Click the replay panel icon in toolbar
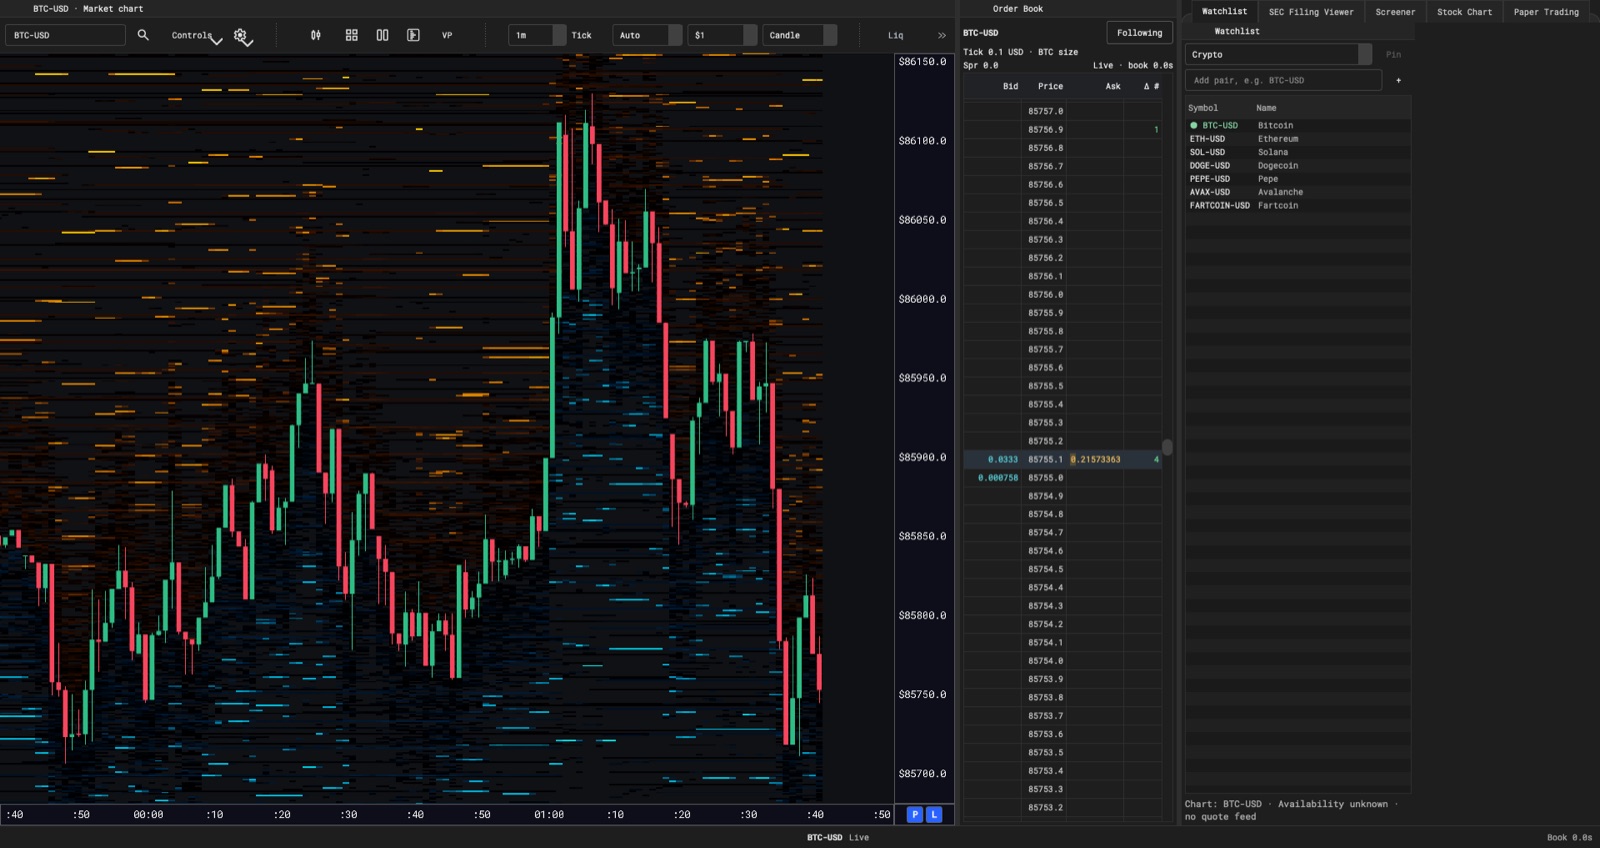Image resolution: width=1600 pixels, height=848 pixels. tap(413, 35)
